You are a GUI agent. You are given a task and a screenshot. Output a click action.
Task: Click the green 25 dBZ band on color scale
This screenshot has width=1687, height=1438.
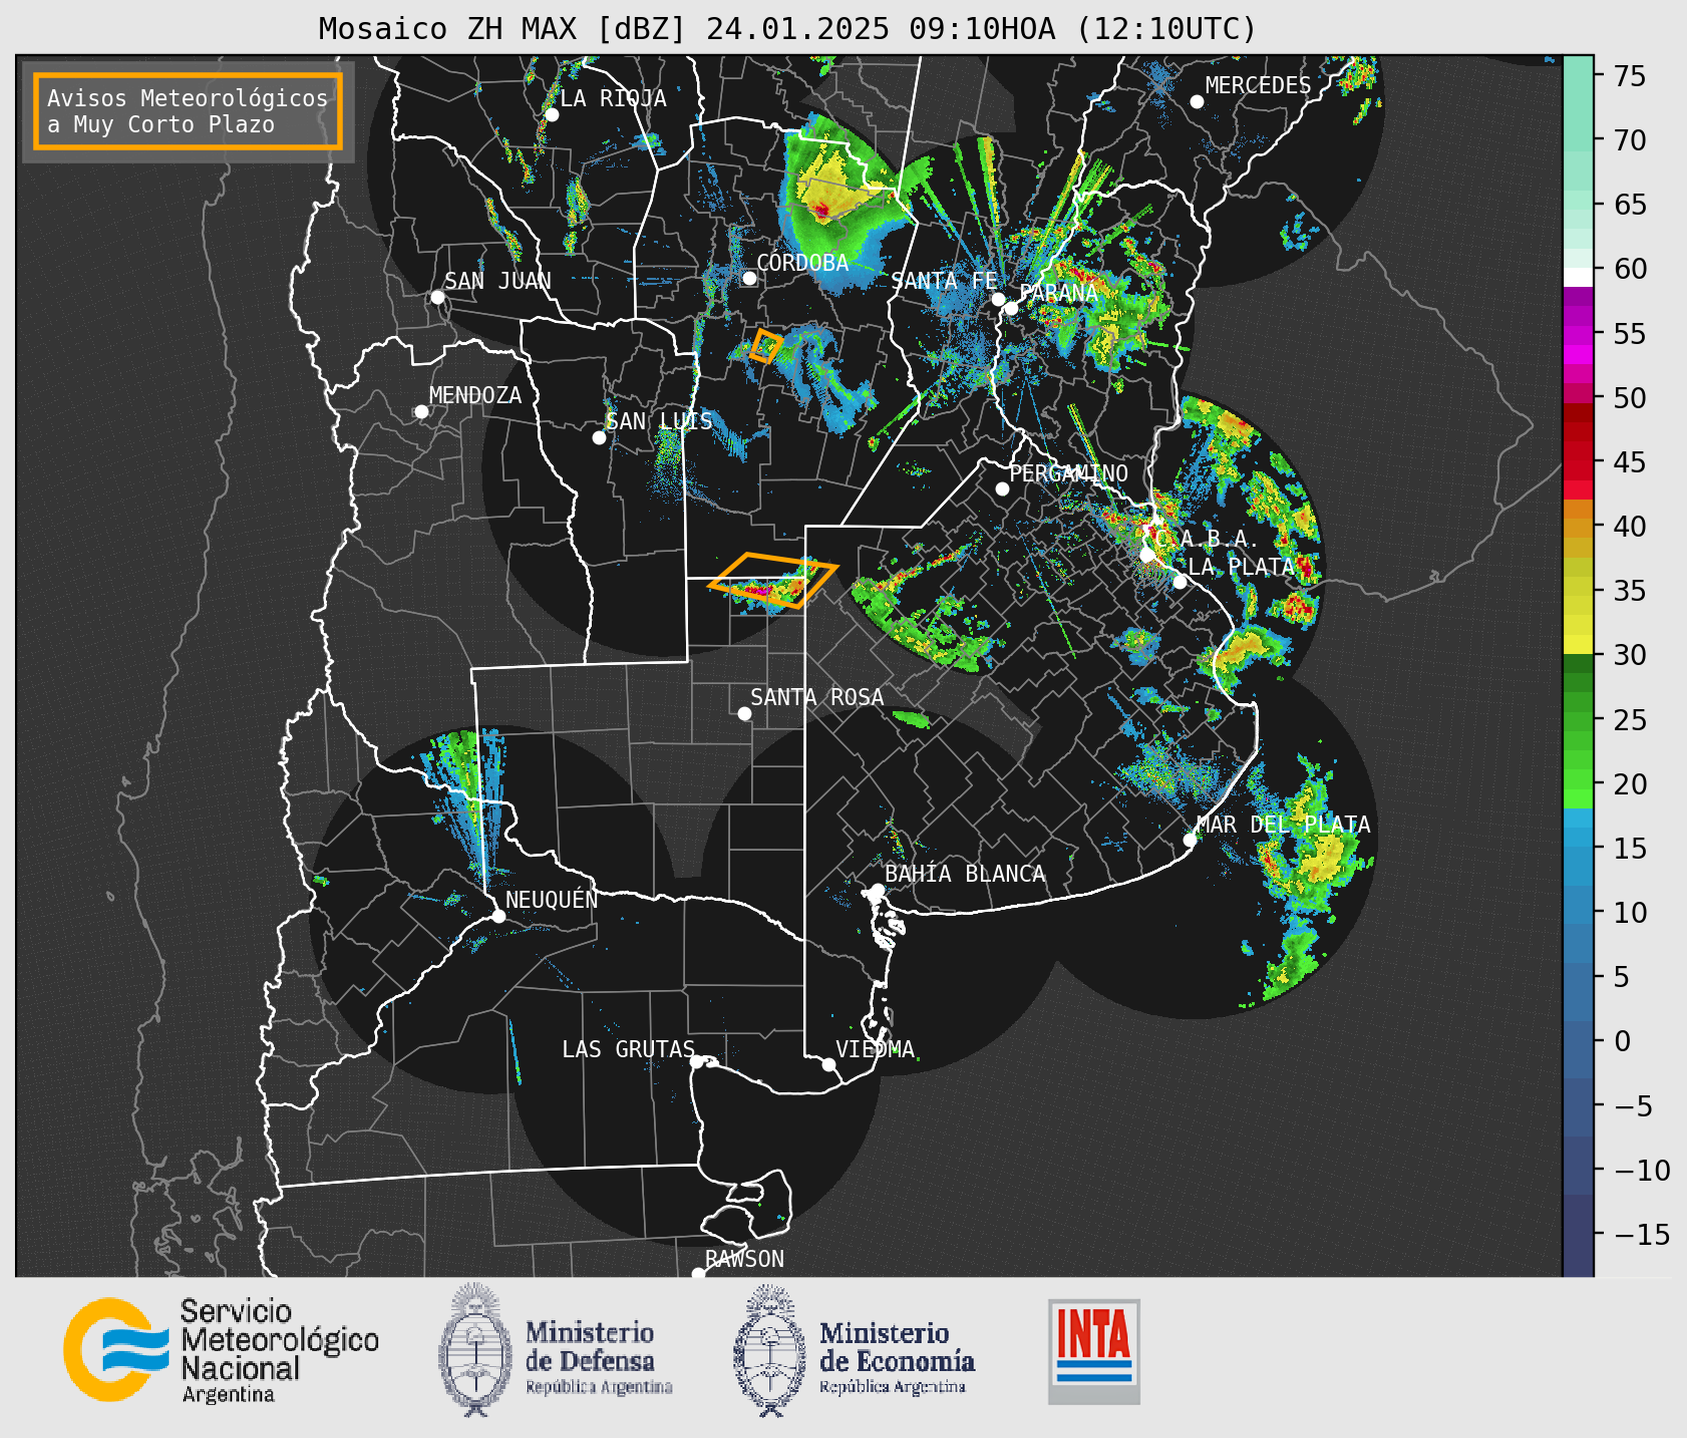coord(1578,731)
